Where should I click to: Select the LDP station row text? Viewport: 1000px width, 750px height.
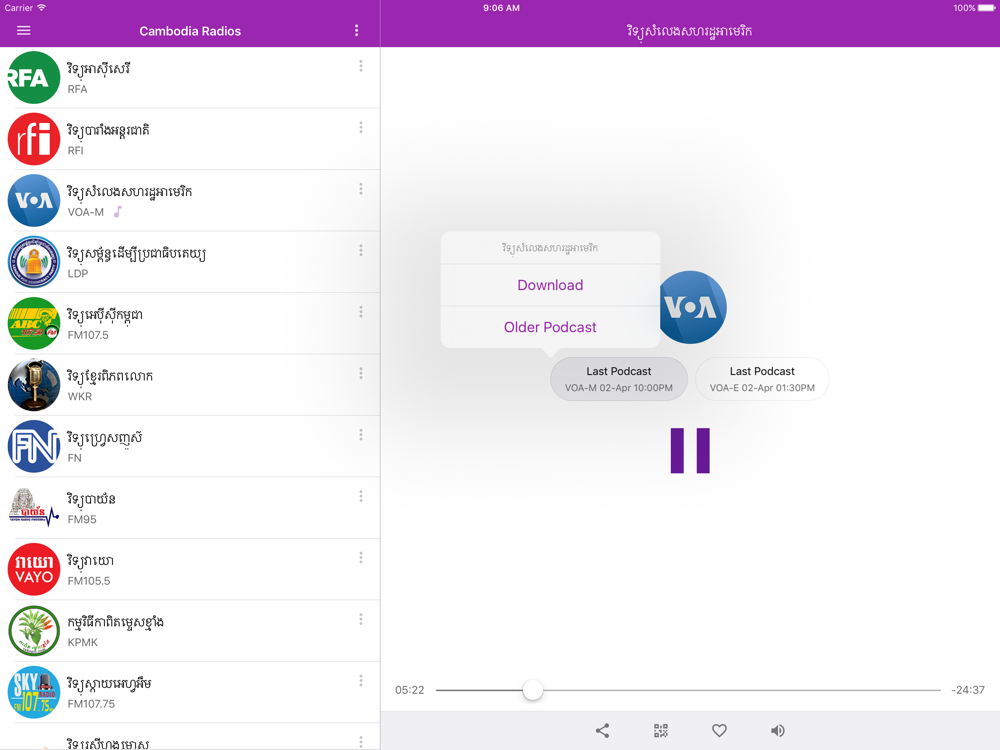coord(136,262)
